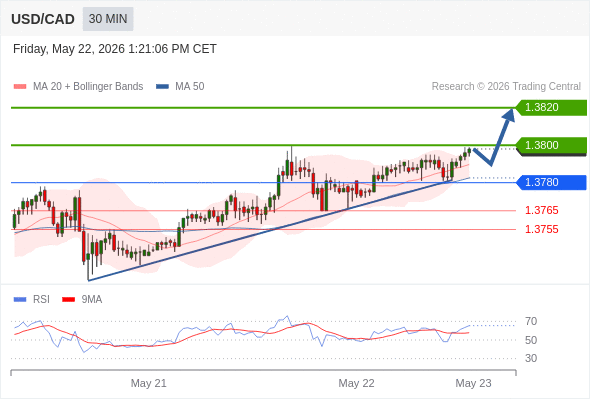Click the '9MA' legend label
This screenshot has width=590, height=400.
pos(92,300)
